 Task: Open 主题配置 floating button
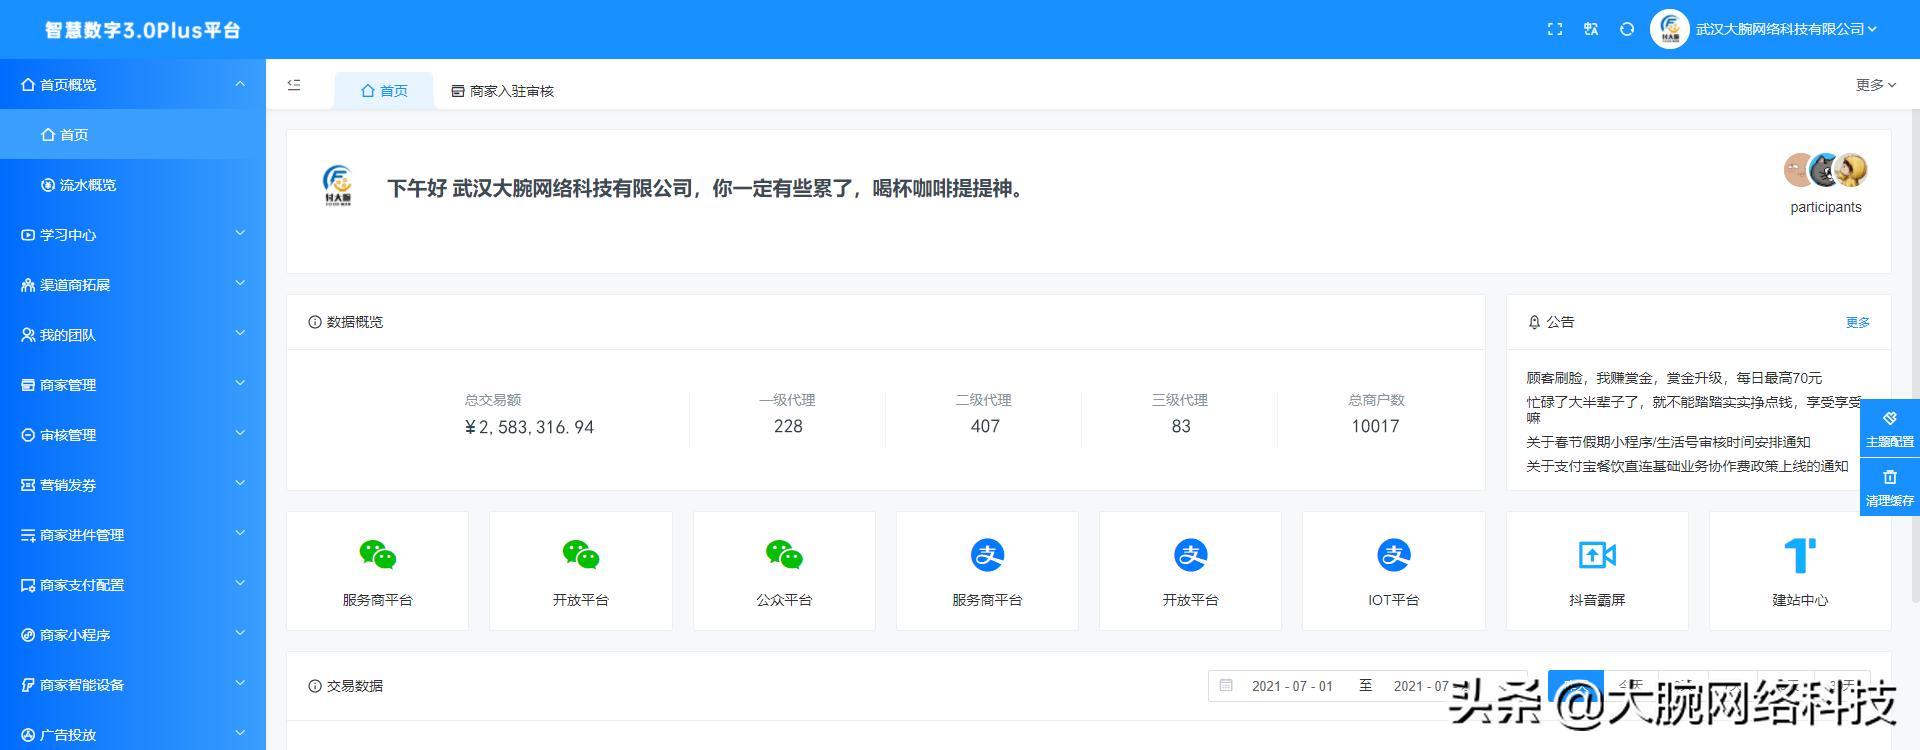(x=1889, y=429)
